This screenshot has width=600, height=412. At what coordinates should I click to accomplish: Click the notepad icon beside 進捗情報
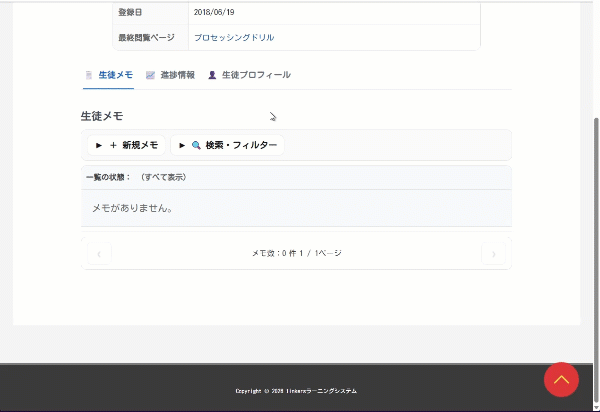click(x=150, y=75)
